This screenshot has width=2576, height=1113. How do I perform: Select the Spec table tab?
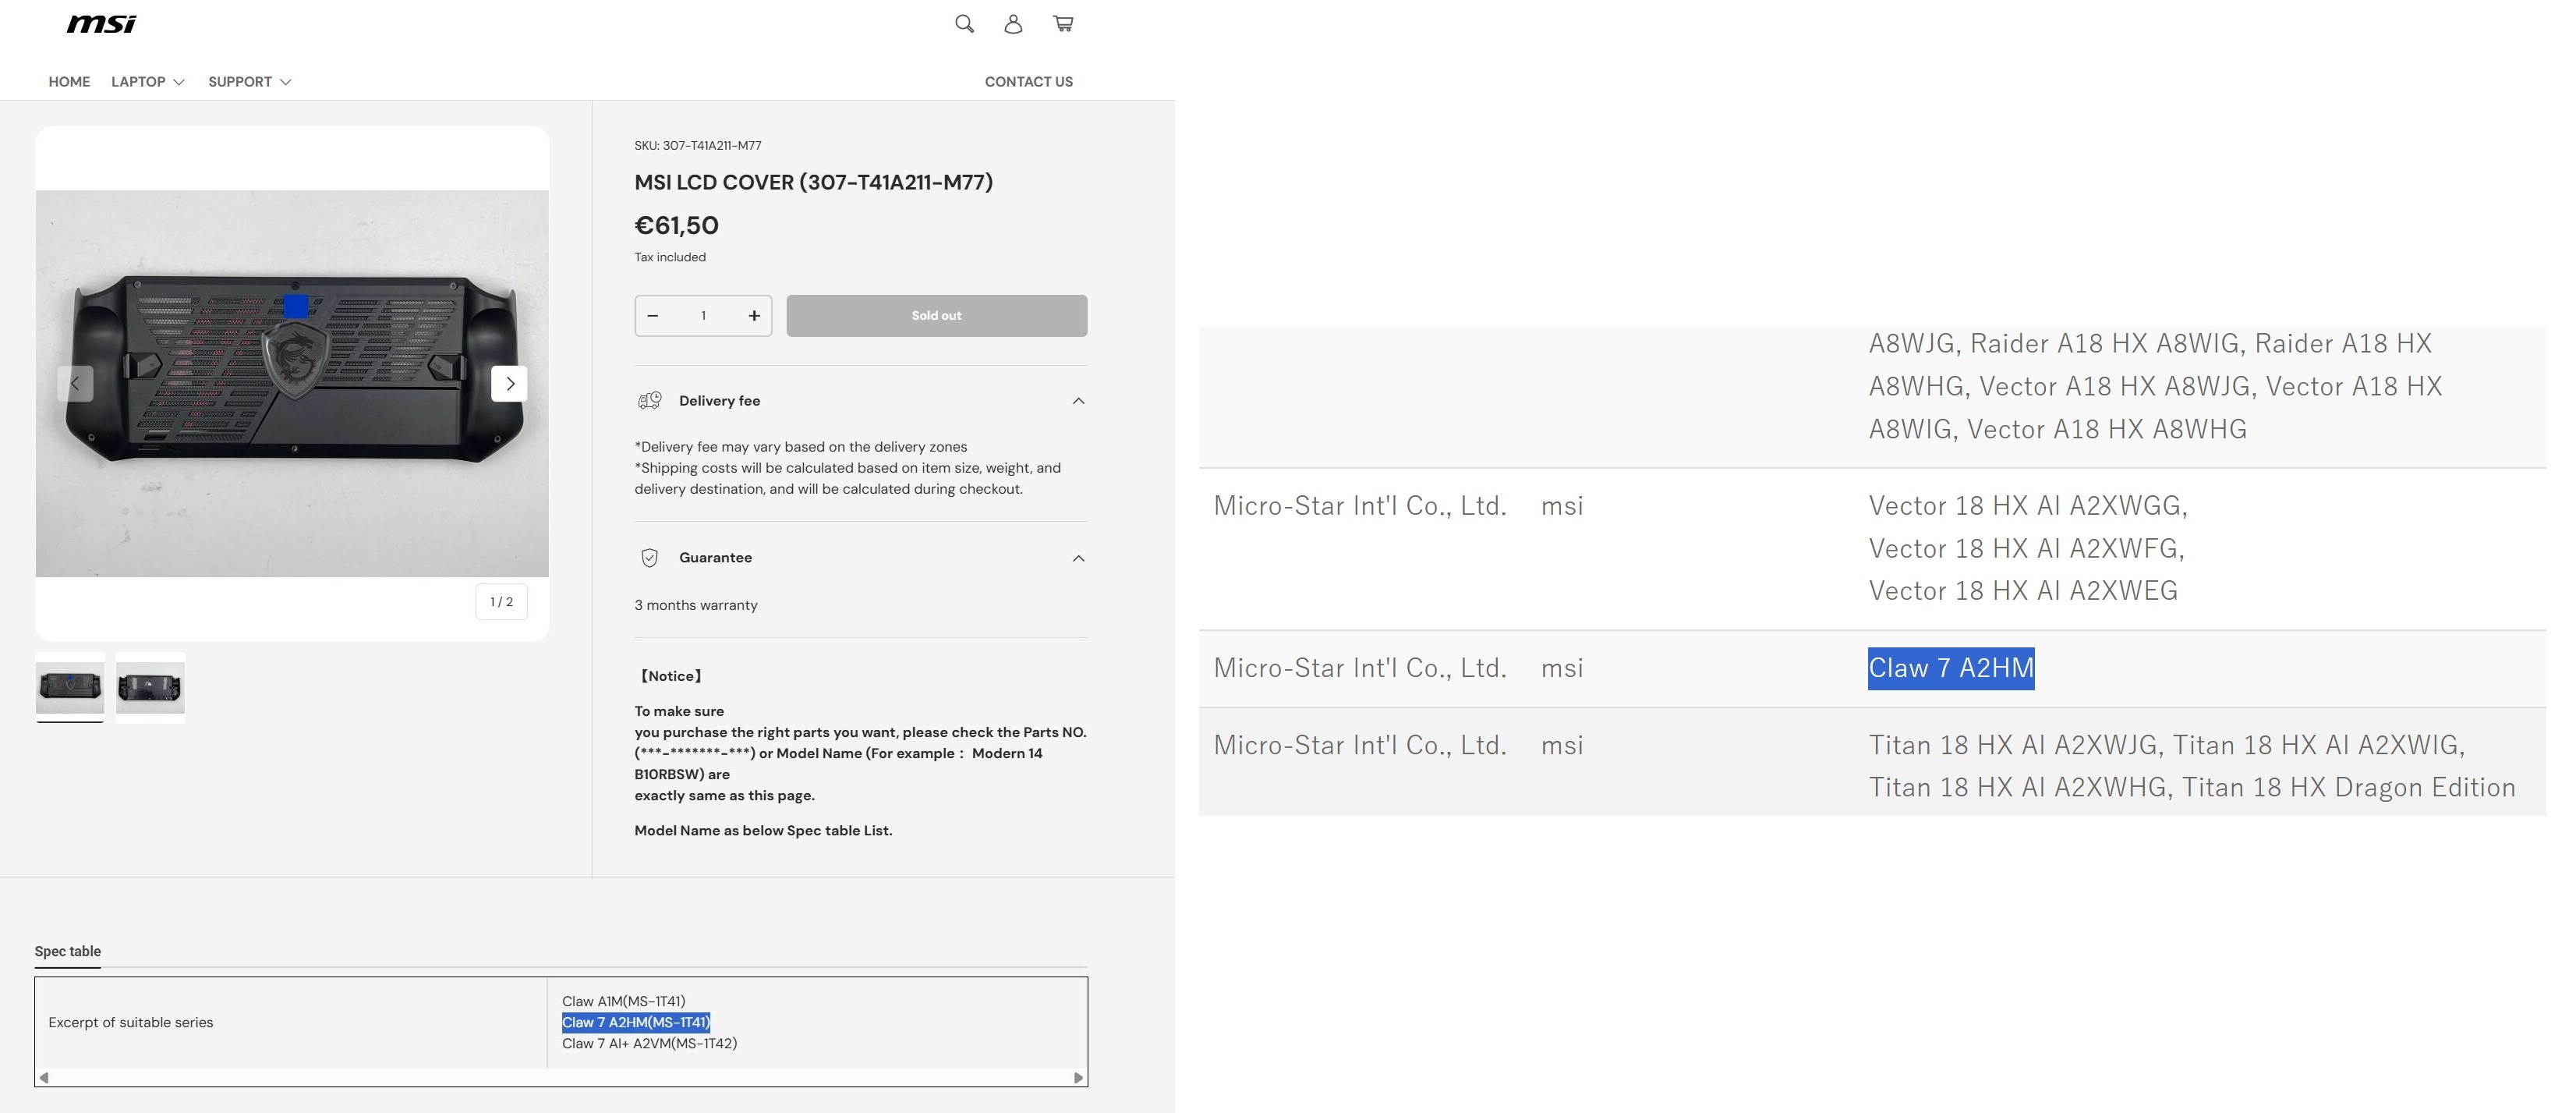tap(68, 951)
